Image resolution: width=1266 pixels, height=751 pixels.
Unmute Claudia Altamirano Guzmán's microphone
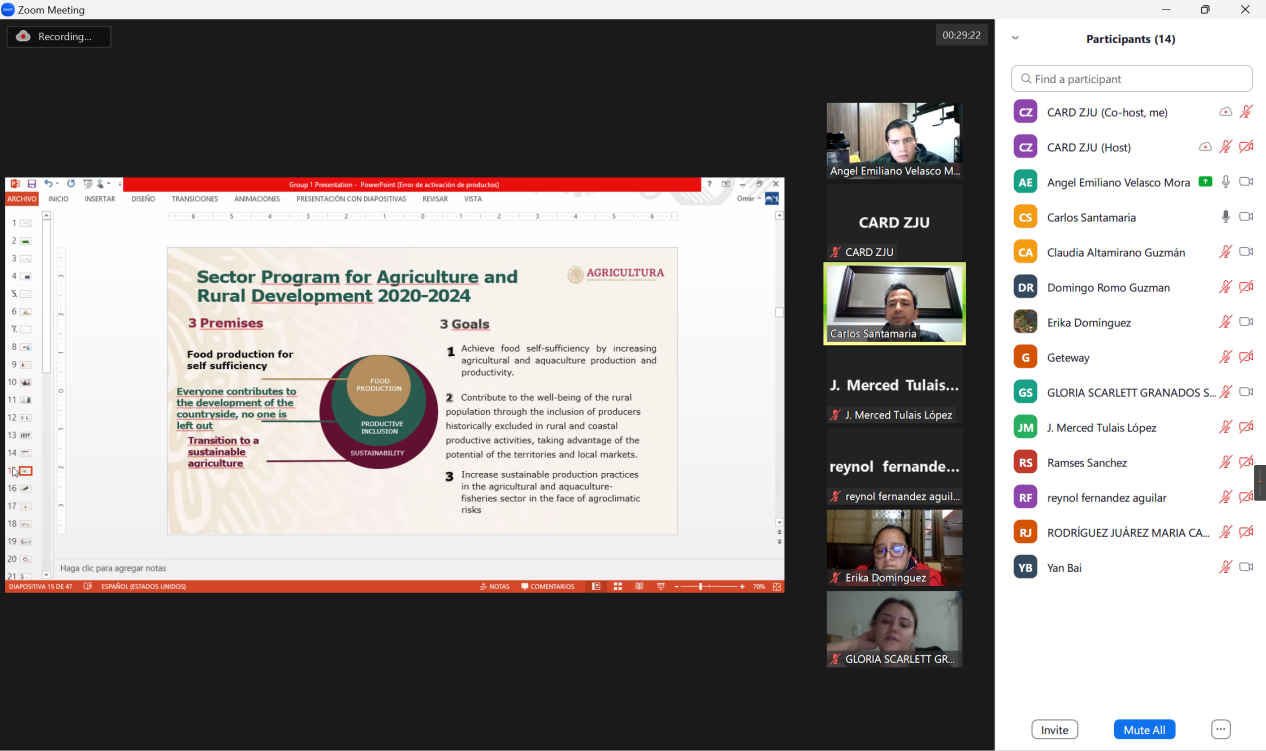pos(1225,252)
